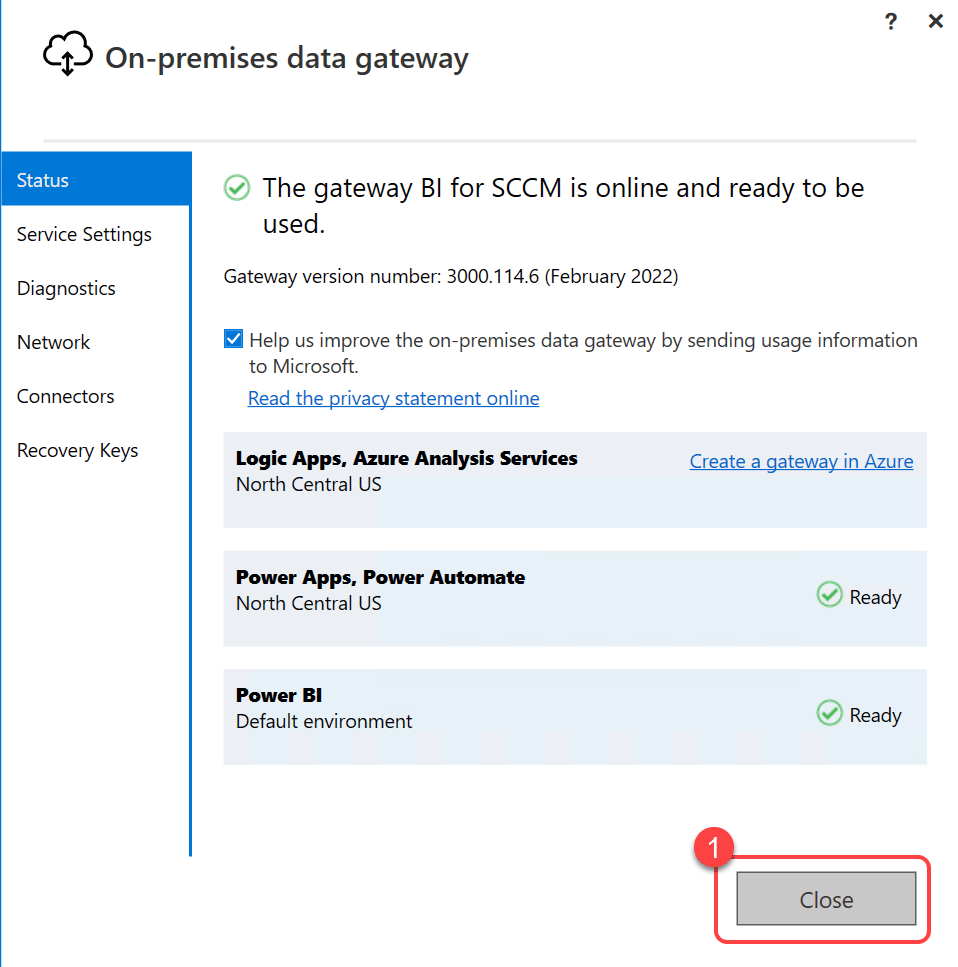
Task: Open the Service Settings section
Action: [85, 234]
